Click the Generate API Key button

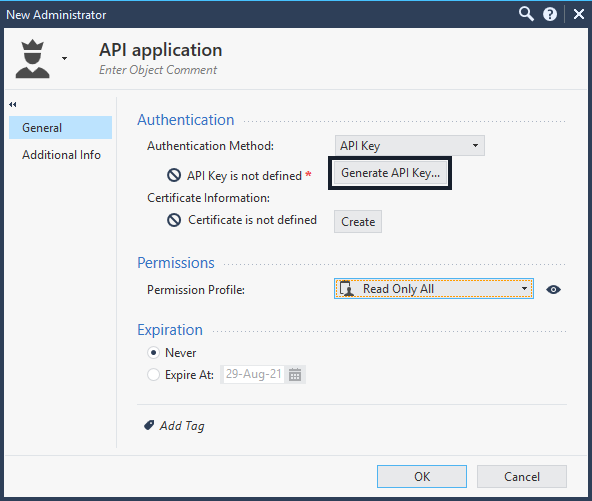click(x=390, y=173)
